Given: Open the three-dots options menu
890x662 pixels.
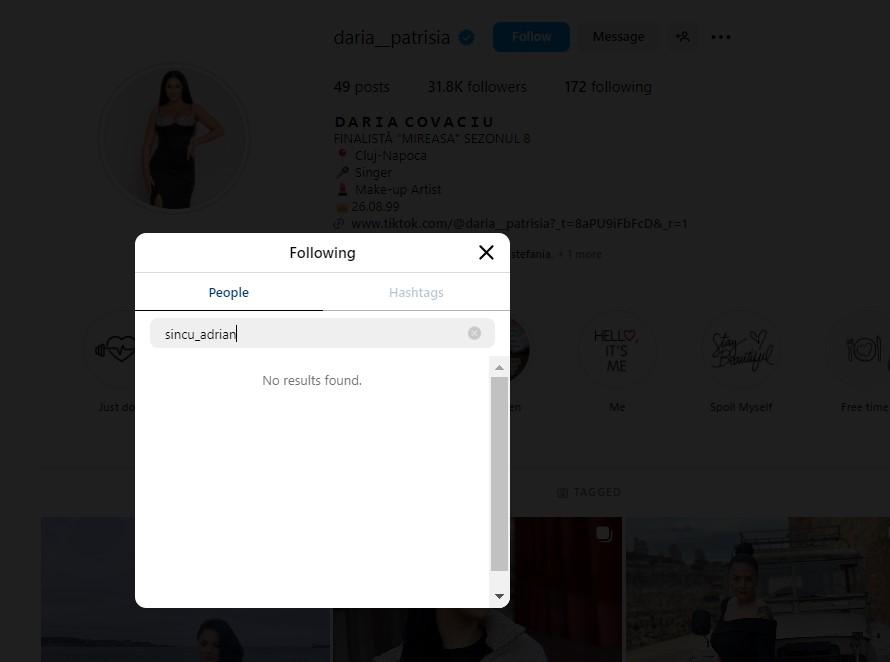Looking at the screenshot, I should click(x=721, y=37).
